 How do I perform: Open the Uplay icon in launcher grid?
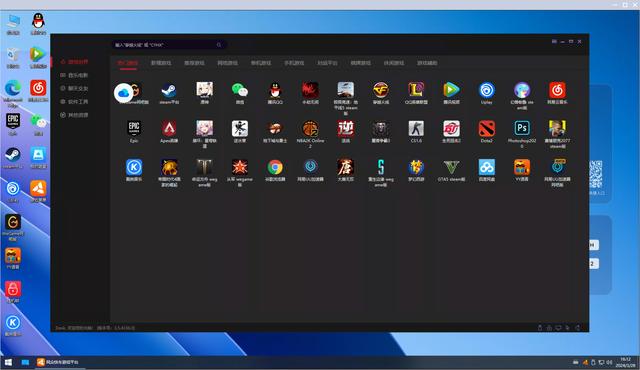(487, 90)
